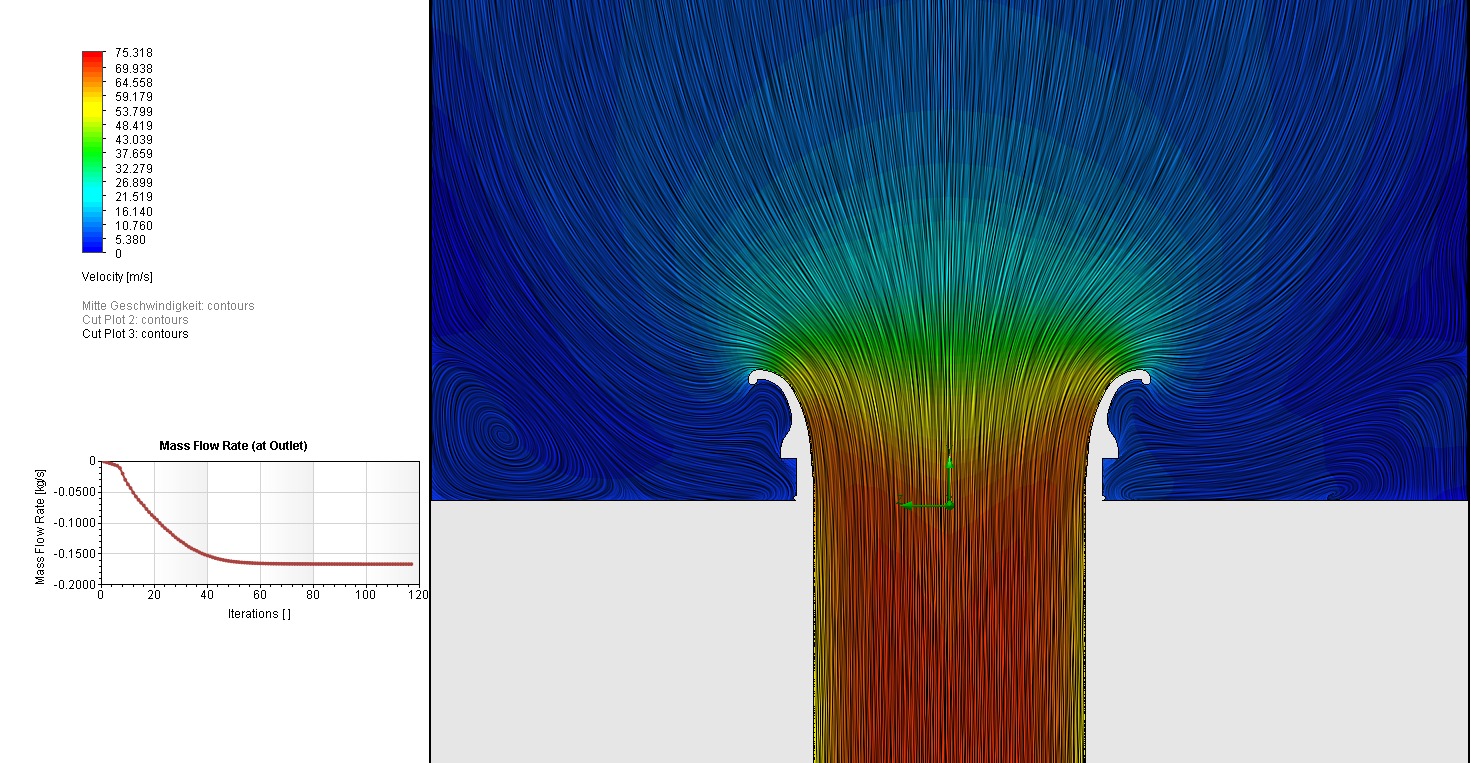Select the minimum legend value 0
Image resolution: width=1471 pixels, height=763 pixels.
click(x=119, y=254)
